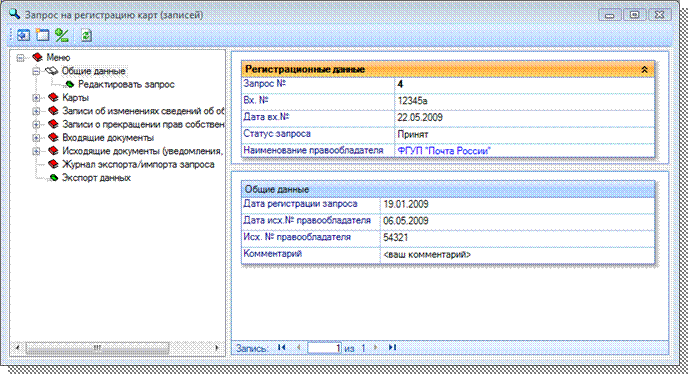
Task: Go to the next record button
Action: (x=376, y=348)
